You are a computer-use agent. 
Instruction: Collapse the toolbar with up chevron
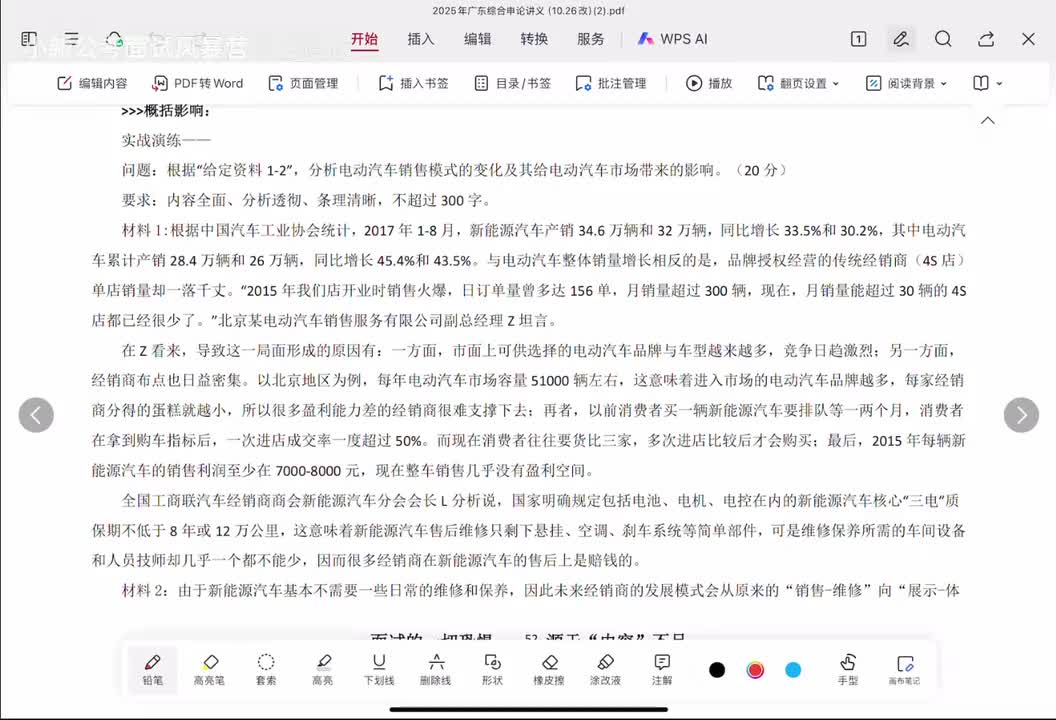pyautogui.click(x=988, y=121)
